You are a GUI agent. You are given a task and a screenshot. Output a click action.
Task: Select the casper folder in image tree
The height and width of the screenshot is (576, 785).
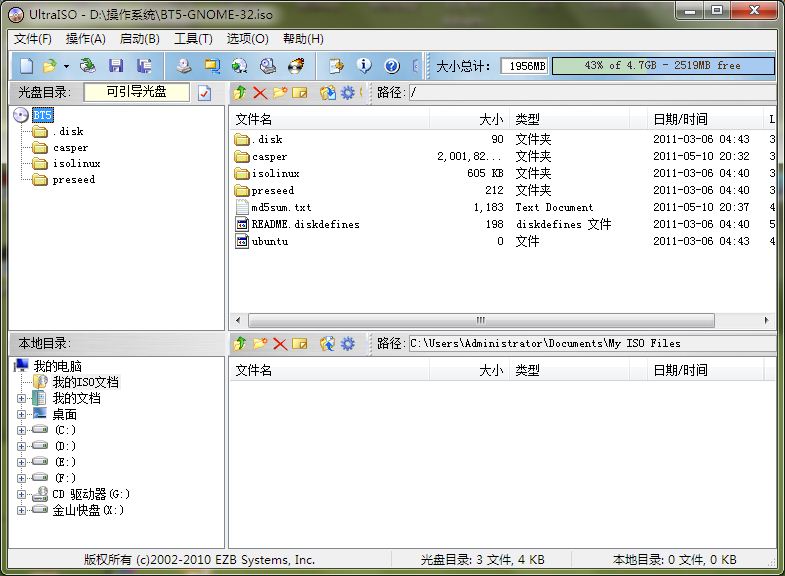coord(70,148)
